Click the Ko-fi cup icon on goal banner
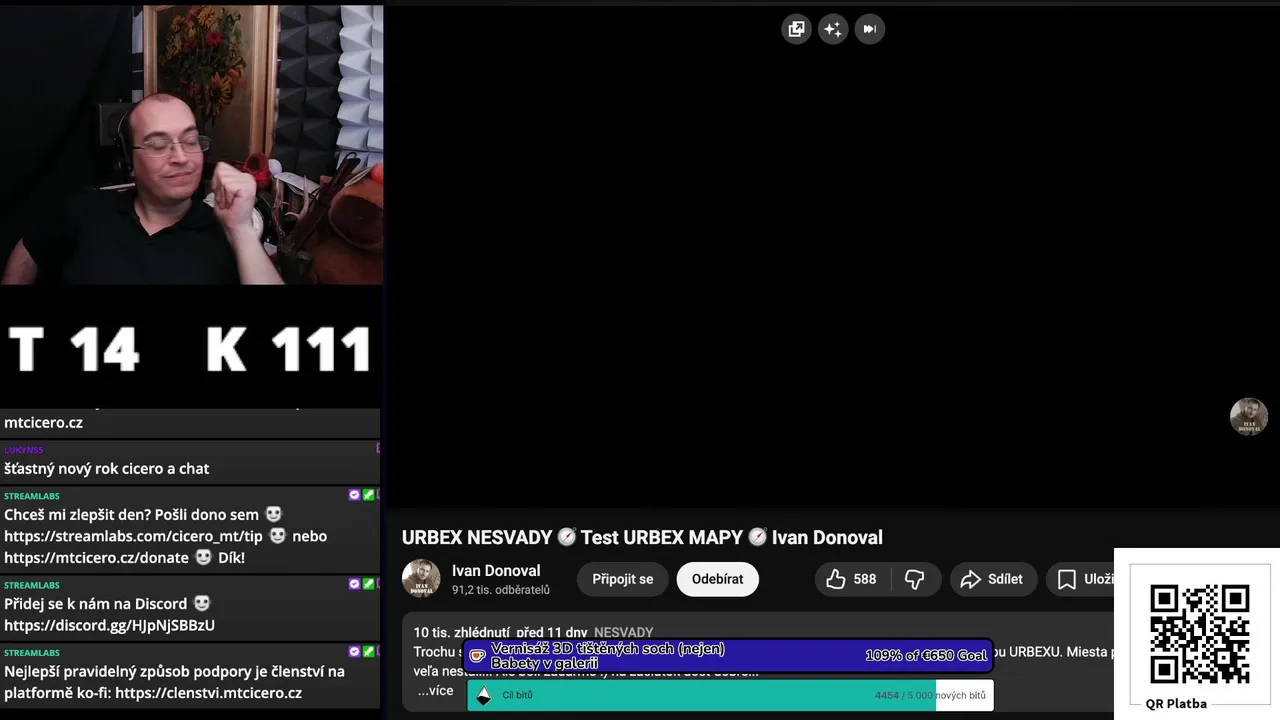 click(478, 656)
